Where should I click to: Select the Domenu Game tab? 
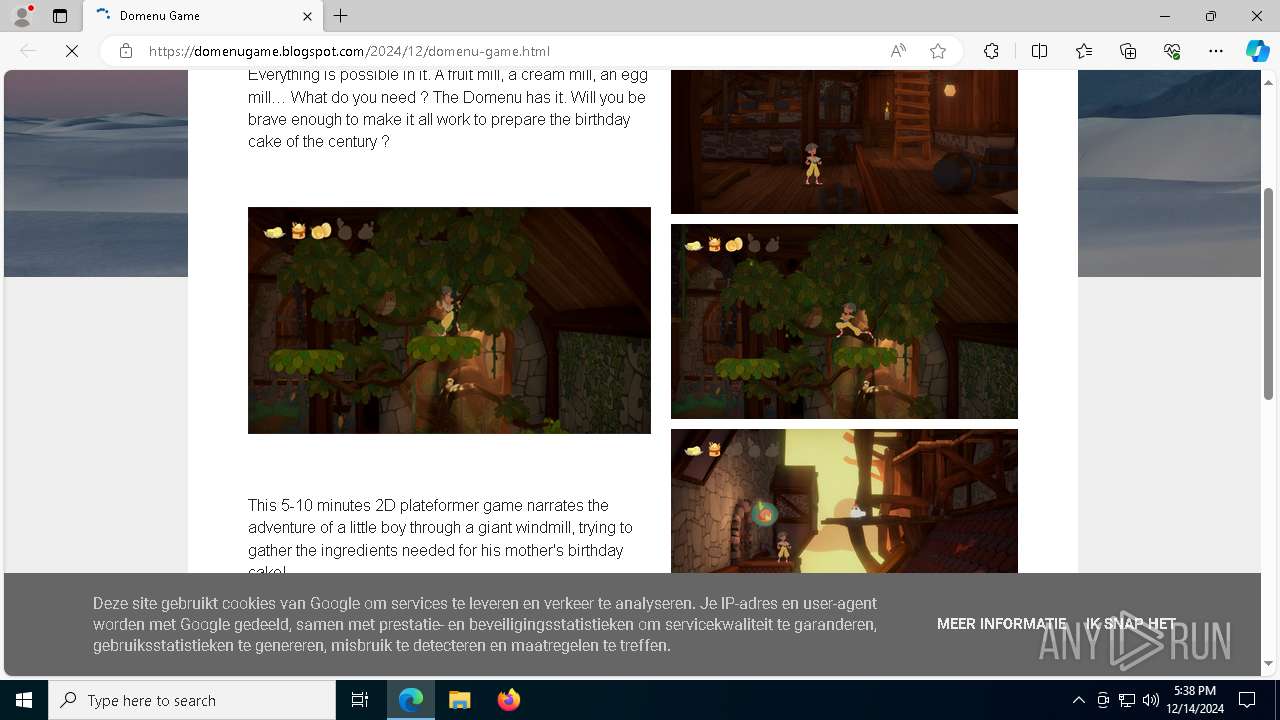[x=204, y=16]
